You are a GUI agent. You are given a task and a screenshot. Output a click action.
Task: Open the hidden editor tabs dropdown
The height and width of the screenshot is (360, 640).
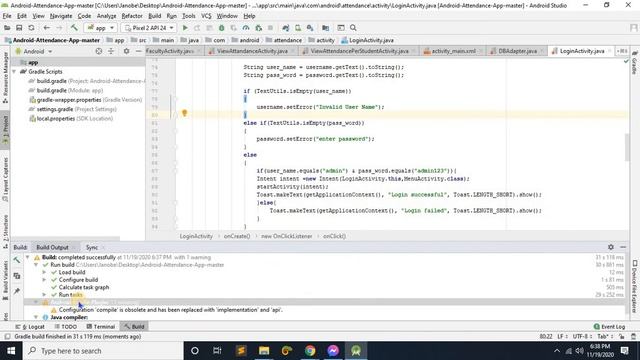tap(622, 51)
